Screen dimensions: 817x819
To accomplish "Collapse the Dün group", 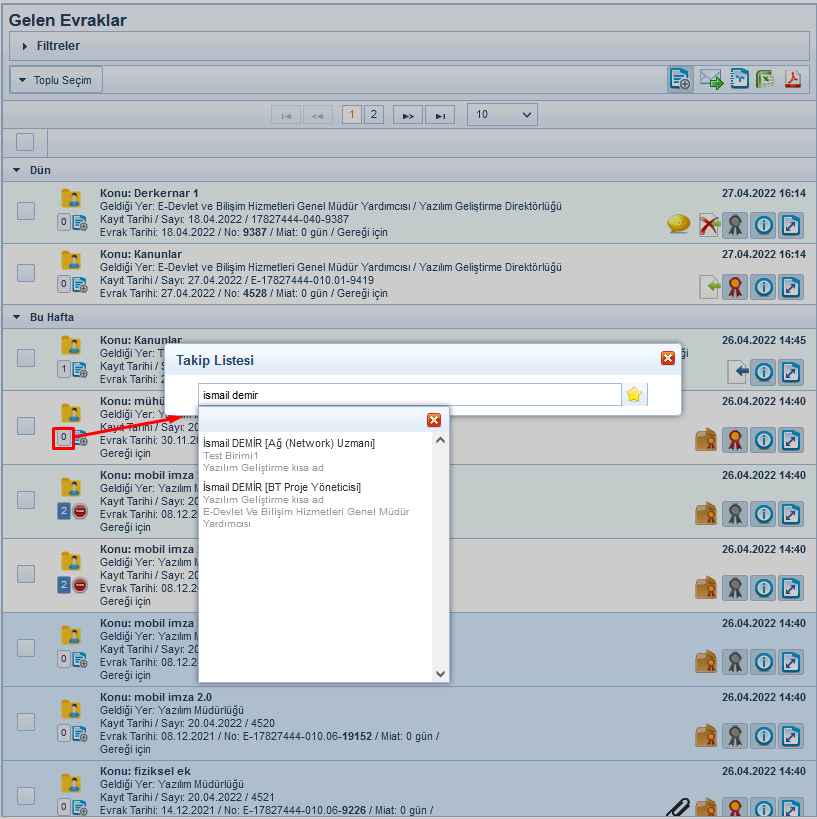I will coord(17,170).
